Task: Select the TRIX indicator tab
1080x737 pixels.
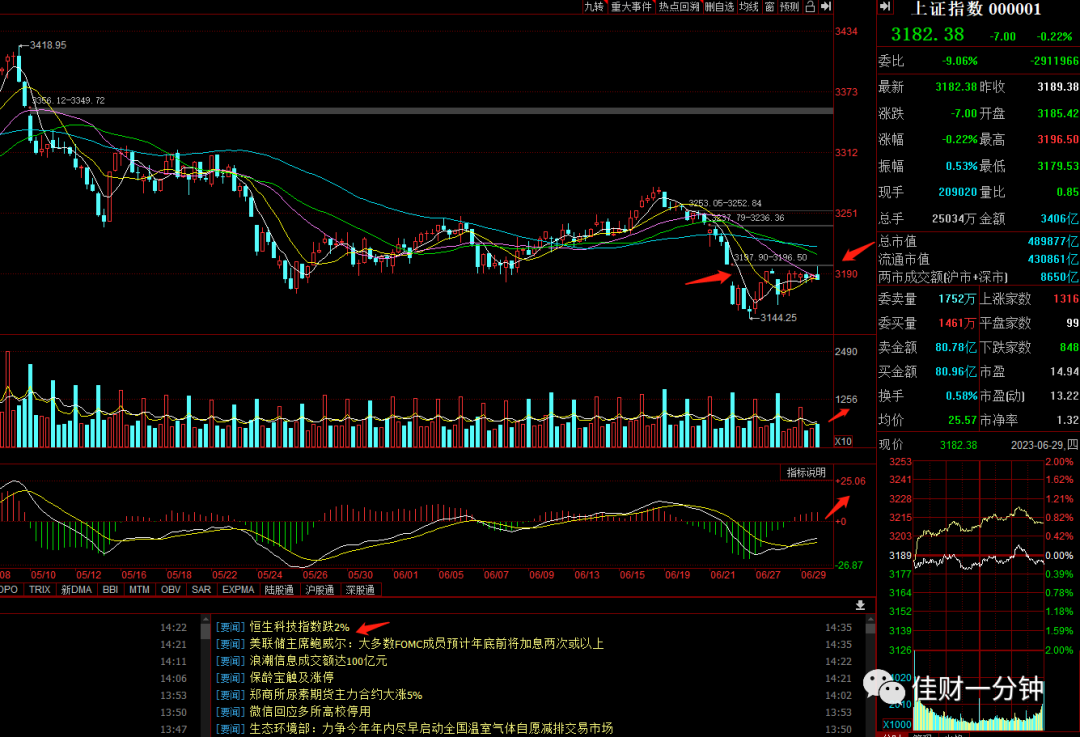Action: [39, 590]
